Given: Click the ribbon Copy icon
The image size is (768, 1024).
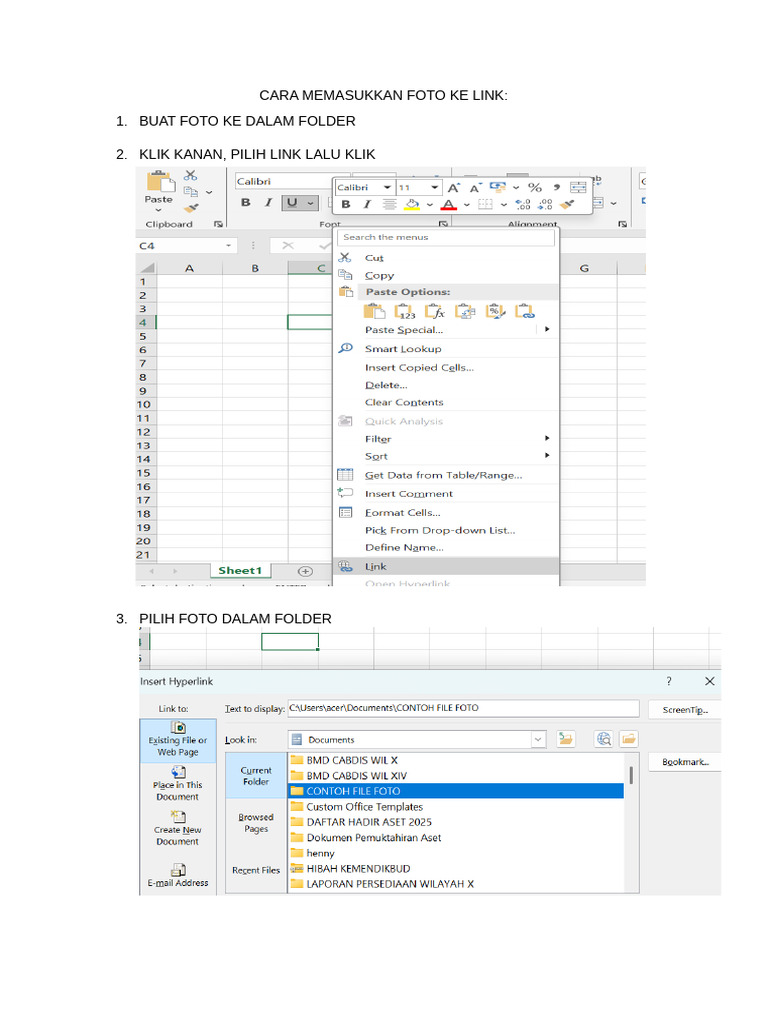Looking at the screenshot, I should [191, 192].
